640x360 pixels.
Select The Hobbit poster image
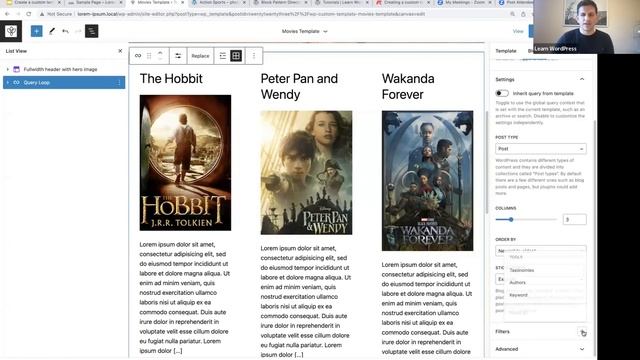(x=185, y=163)
